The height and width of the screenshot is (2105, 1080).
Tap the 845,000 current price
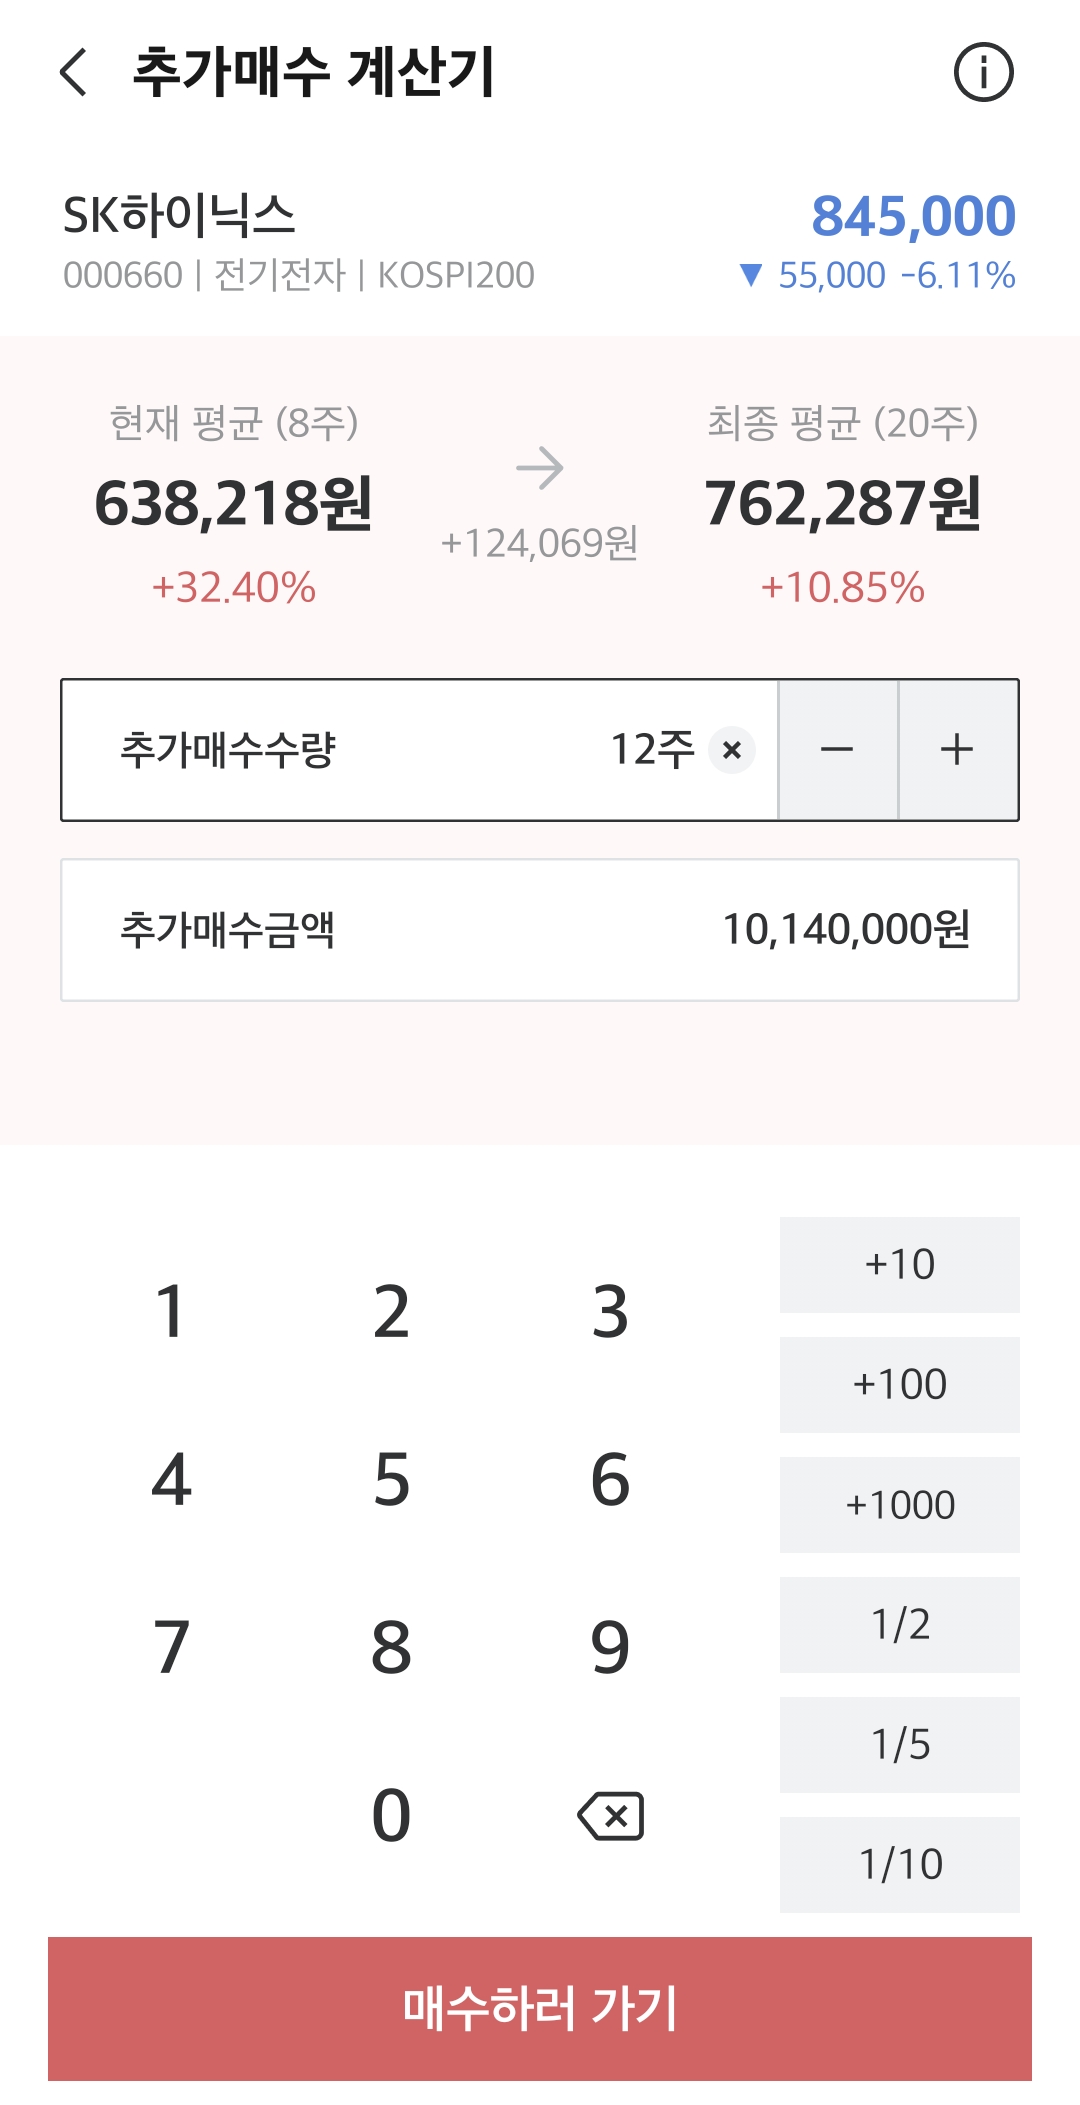[914, 216]
